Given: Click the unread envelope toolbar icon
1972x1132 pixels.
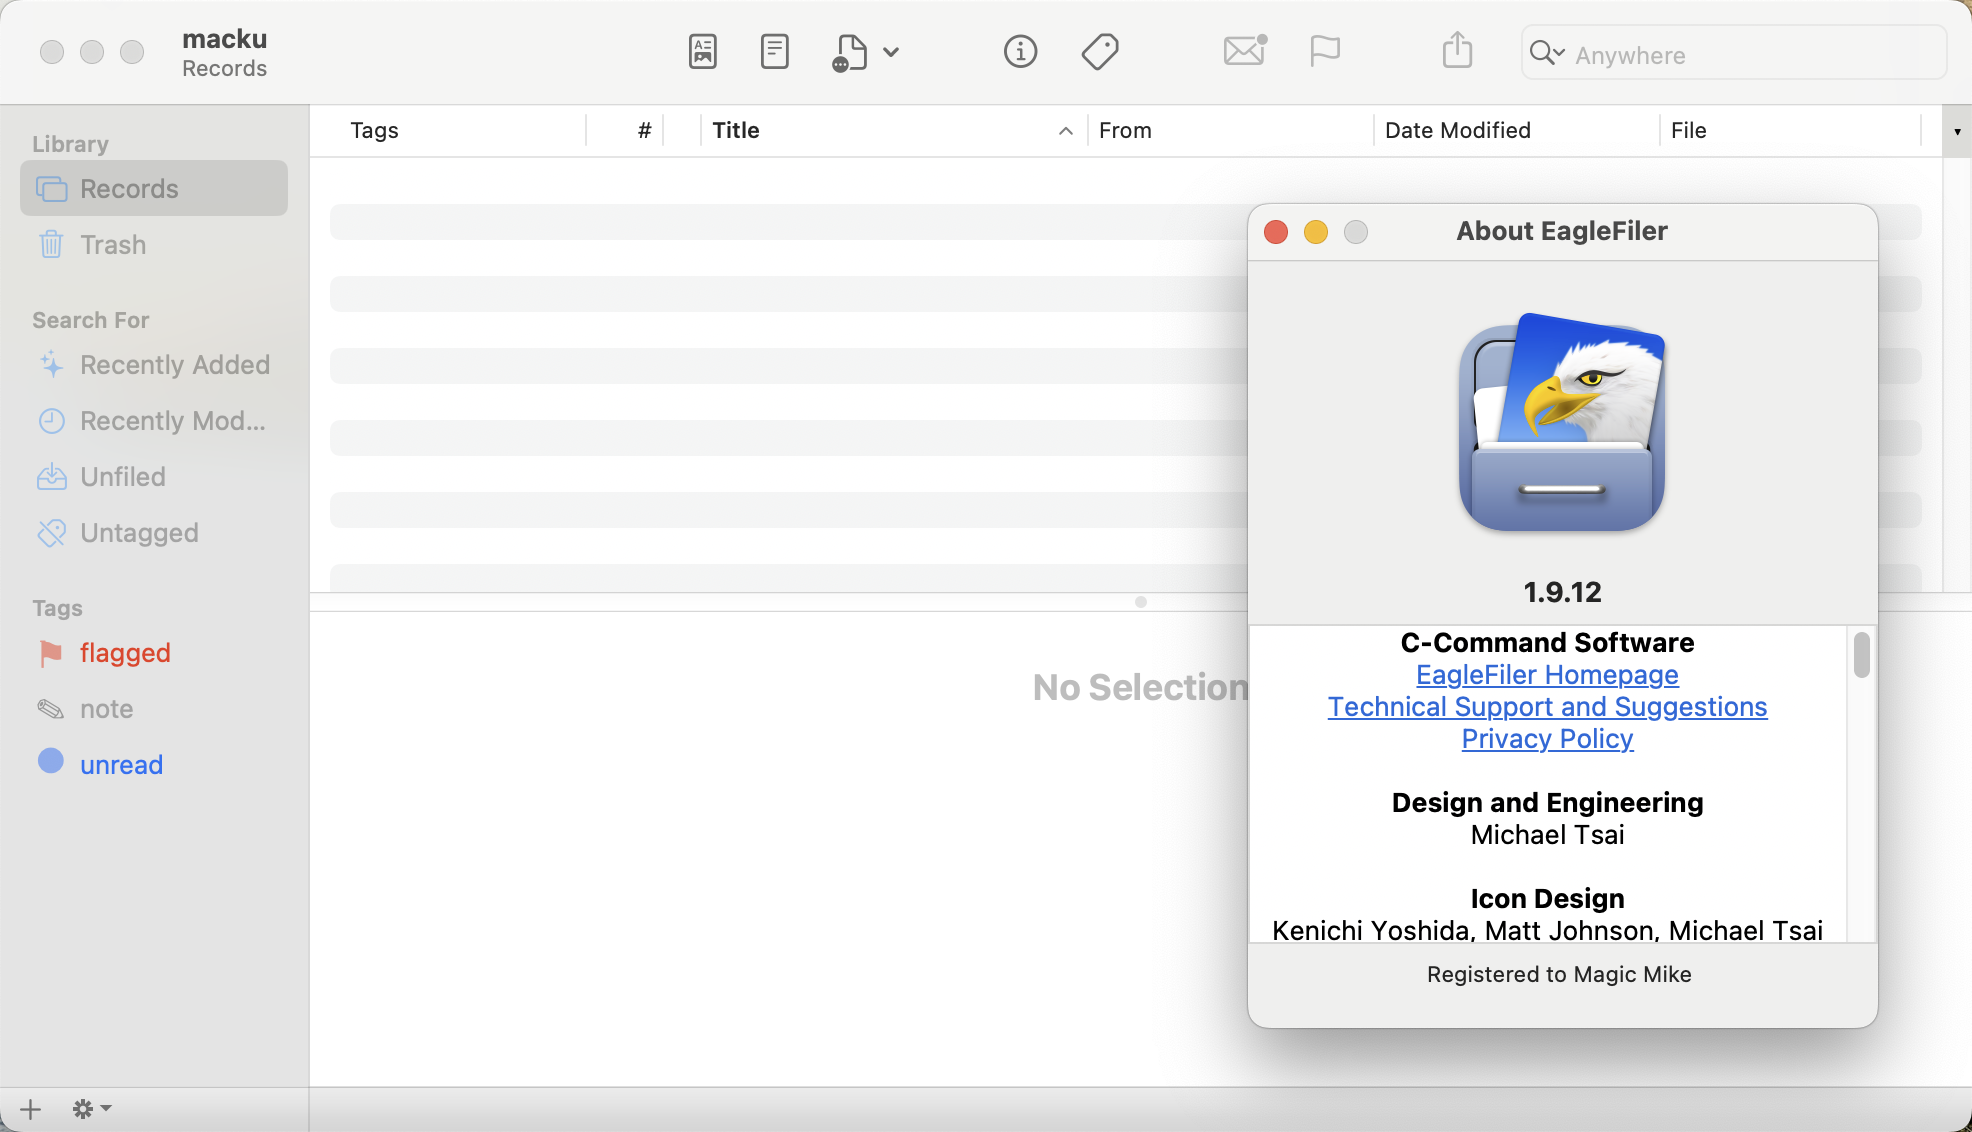Looking at the screenshot, I should click(x=1245, y=50).
